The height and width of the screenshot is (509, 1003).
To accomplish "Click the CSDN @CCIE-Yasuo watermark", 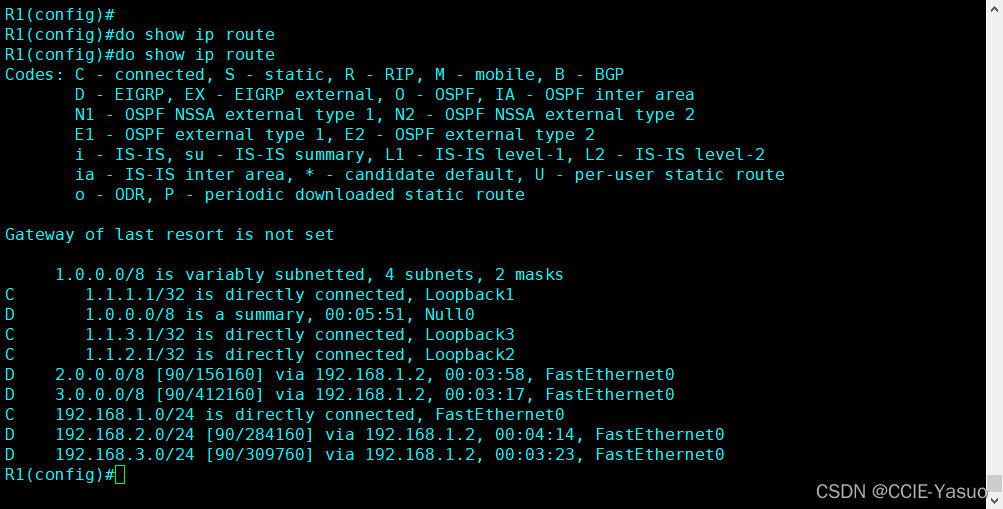I will click(x=901, y=491).
